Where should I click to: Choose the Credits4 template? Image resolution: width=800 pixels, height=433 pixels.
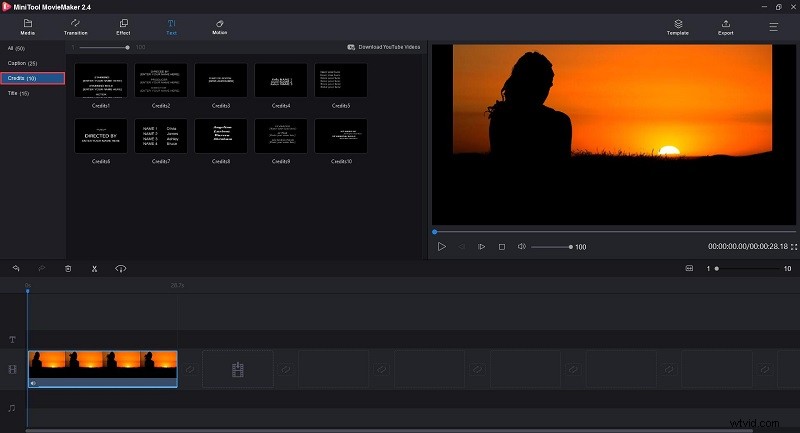click(x=281, y=80)
